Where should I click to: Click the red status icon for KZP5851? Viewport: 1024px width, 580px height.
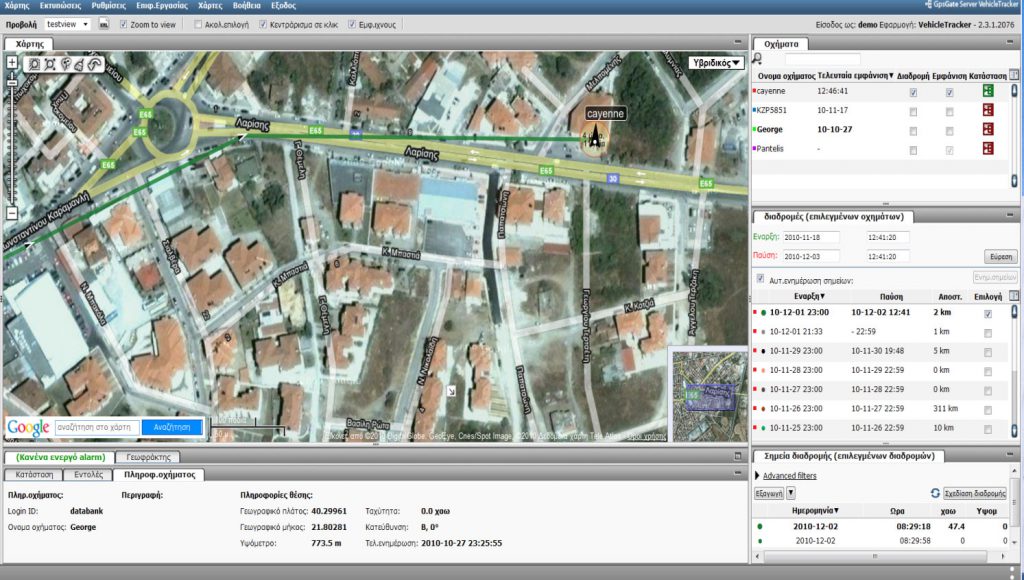tap(988, 110)
